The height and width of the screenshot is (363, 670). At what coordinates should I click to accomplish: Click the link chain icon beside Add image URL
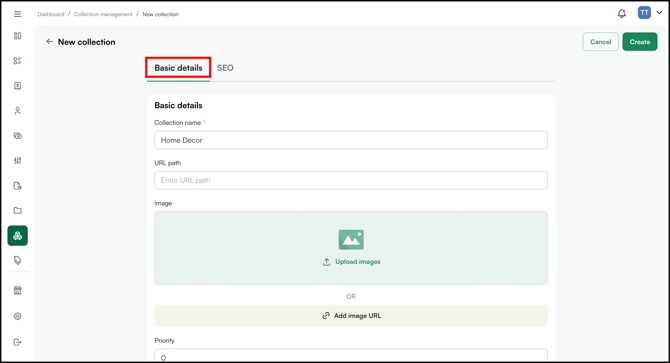[x=326, y=316]
